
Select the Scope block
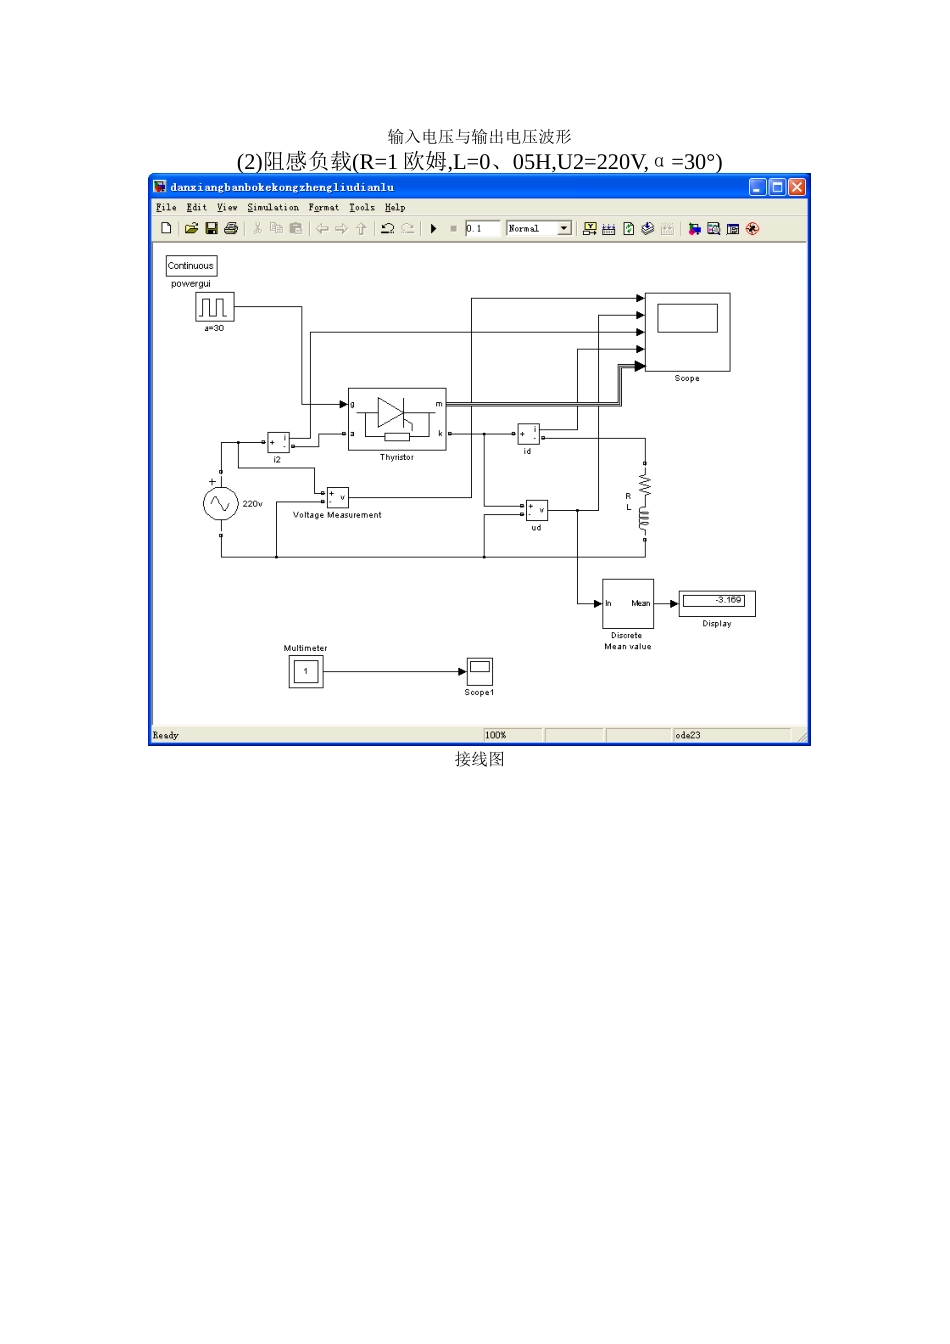[687, 332]
